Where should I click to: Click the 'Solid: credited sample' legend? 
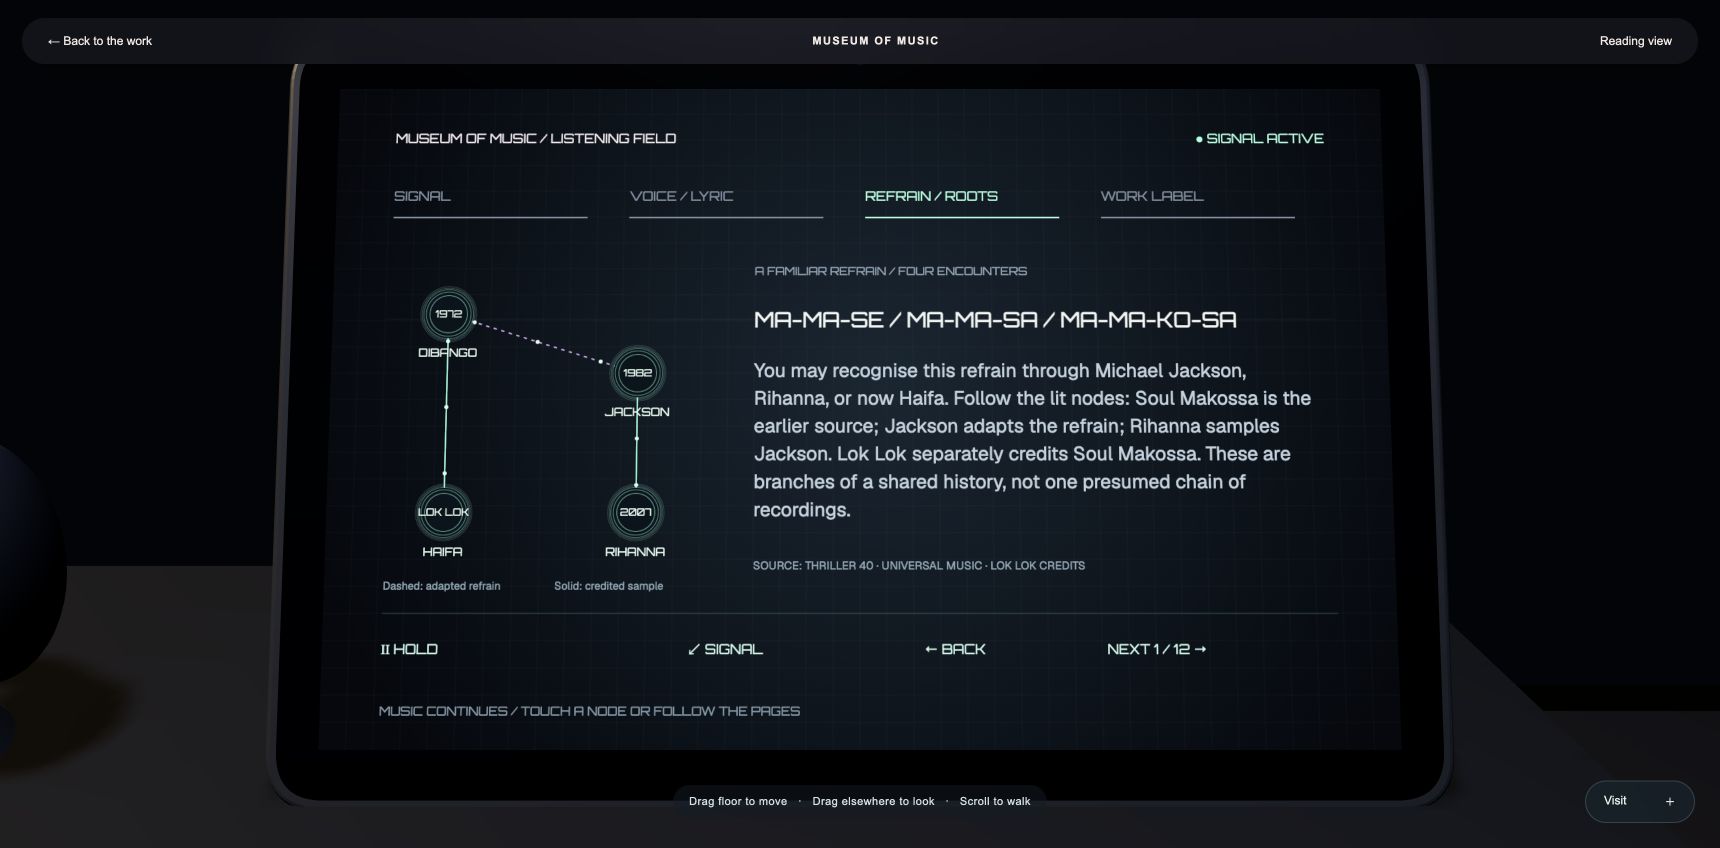coord(608,586)
